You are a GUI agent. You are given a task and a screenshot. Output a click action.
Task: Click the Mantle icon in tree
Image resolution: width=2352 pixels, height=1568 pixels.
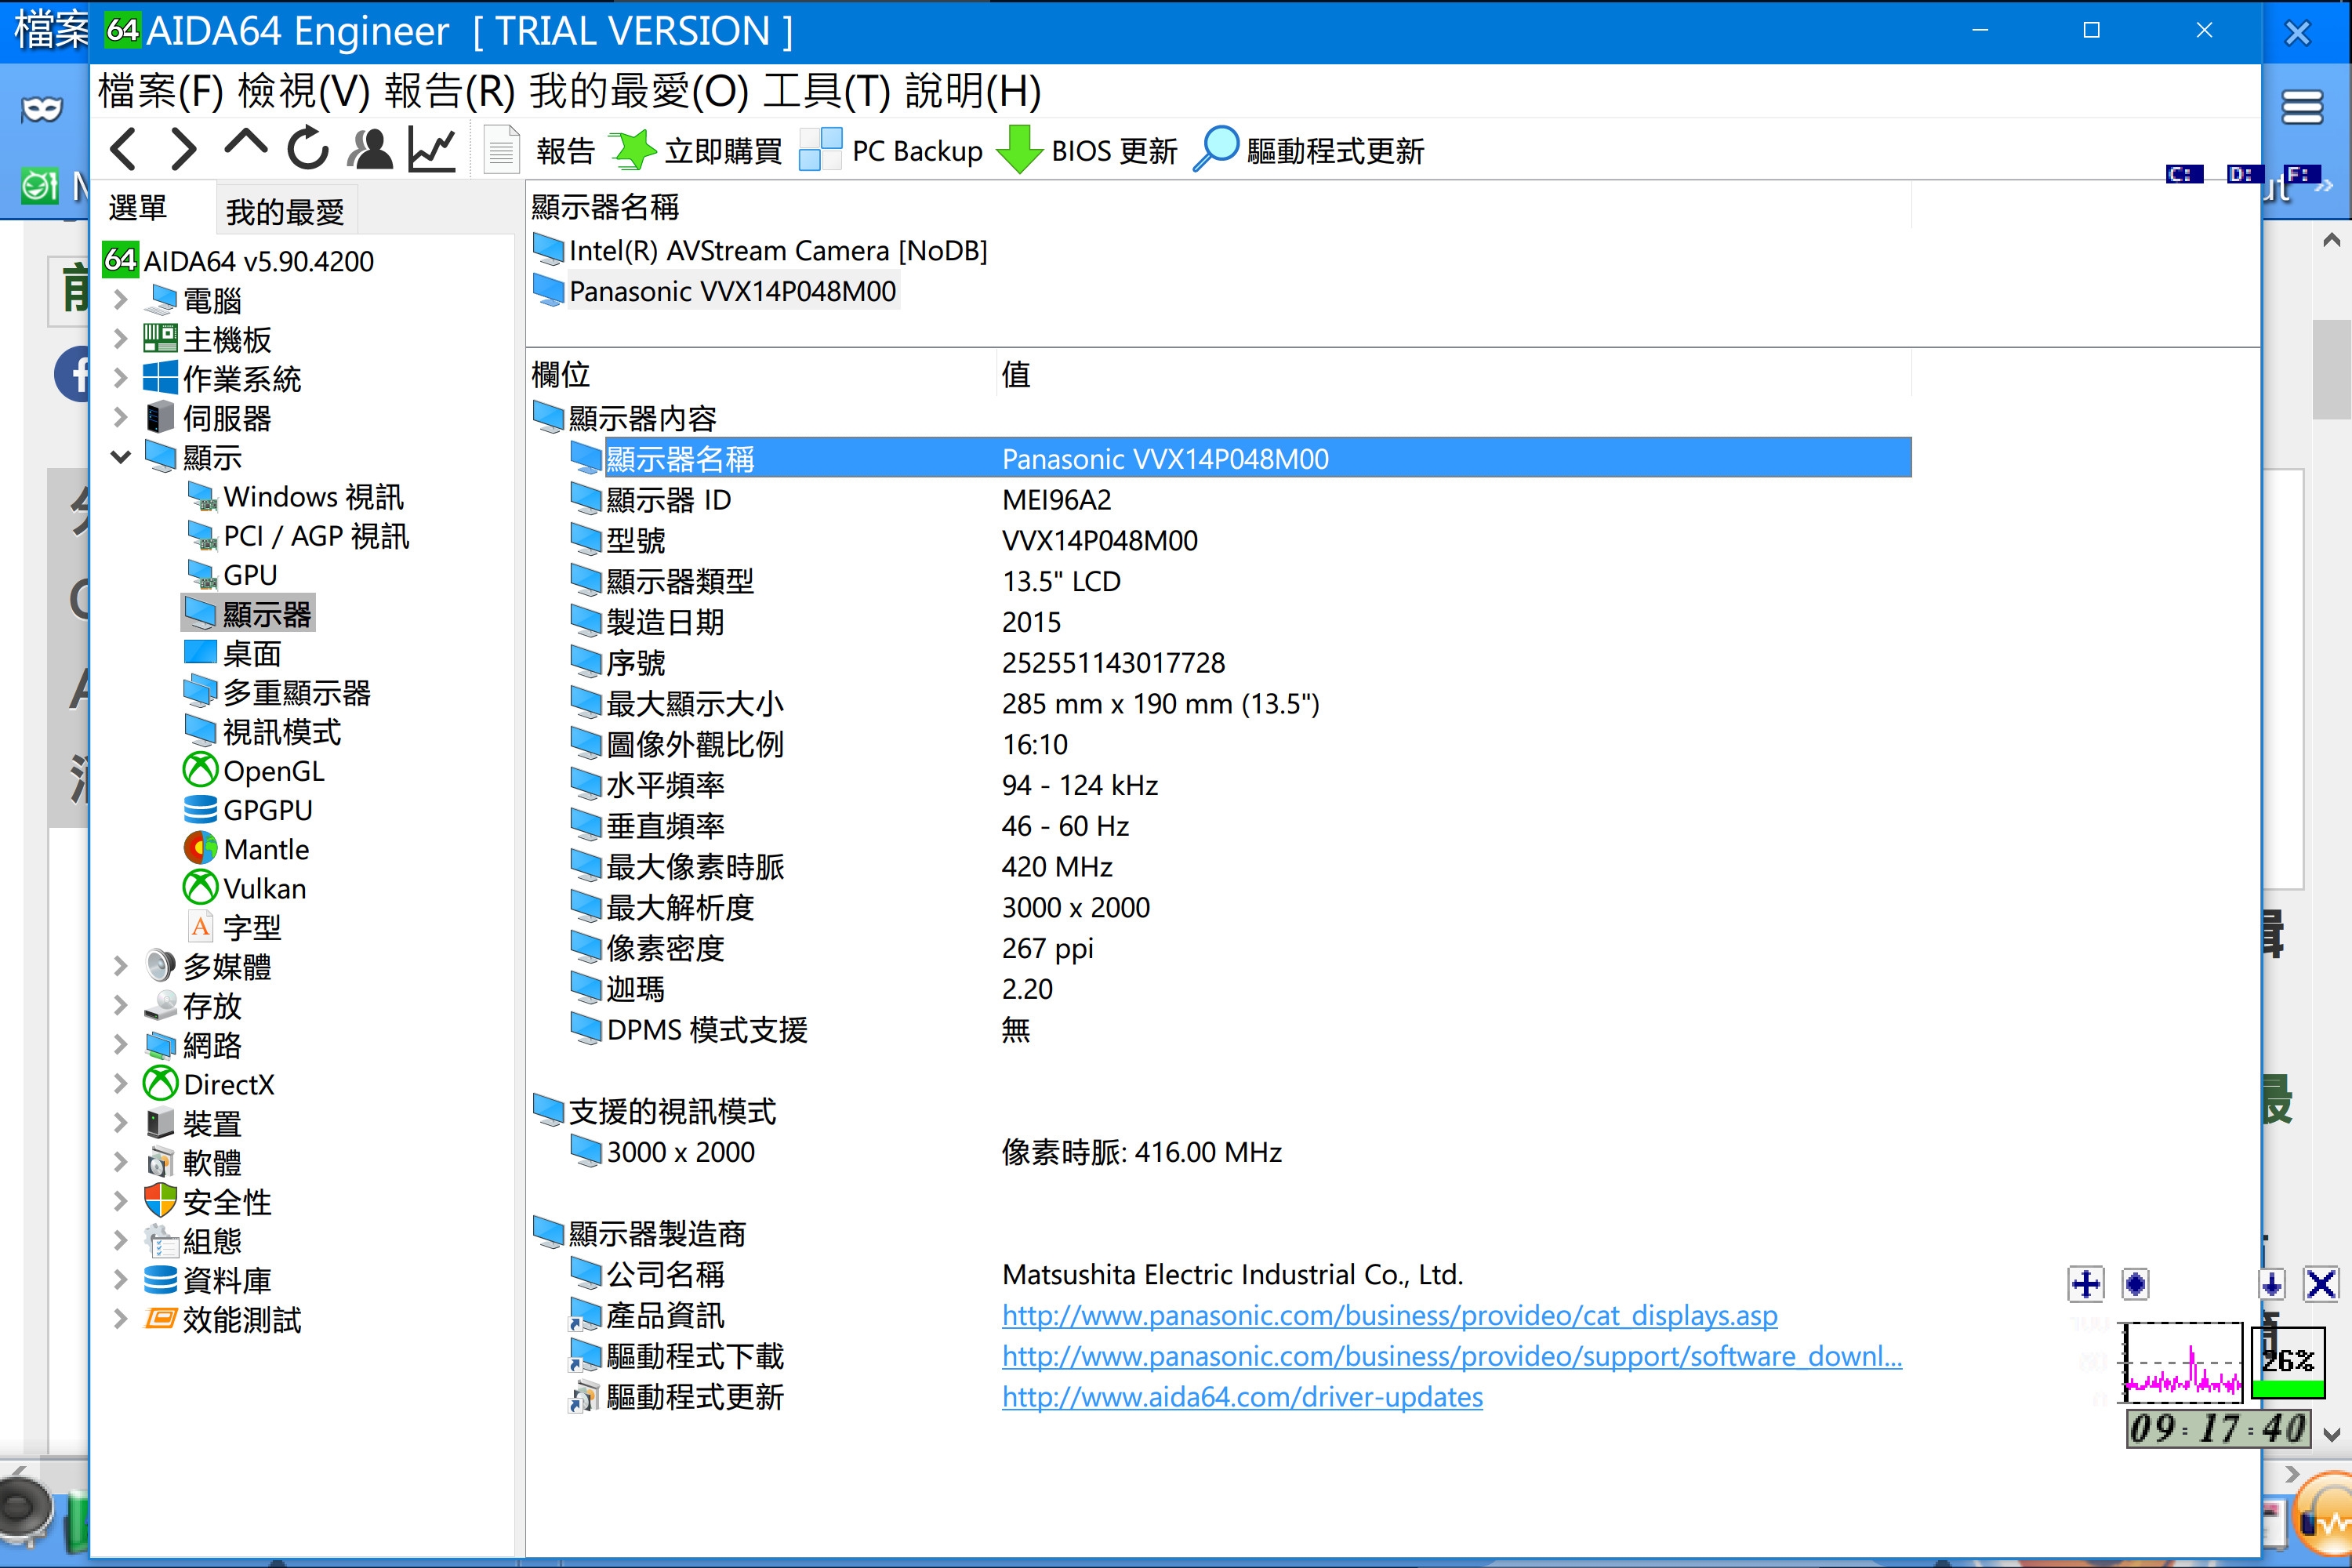[201, 849]
